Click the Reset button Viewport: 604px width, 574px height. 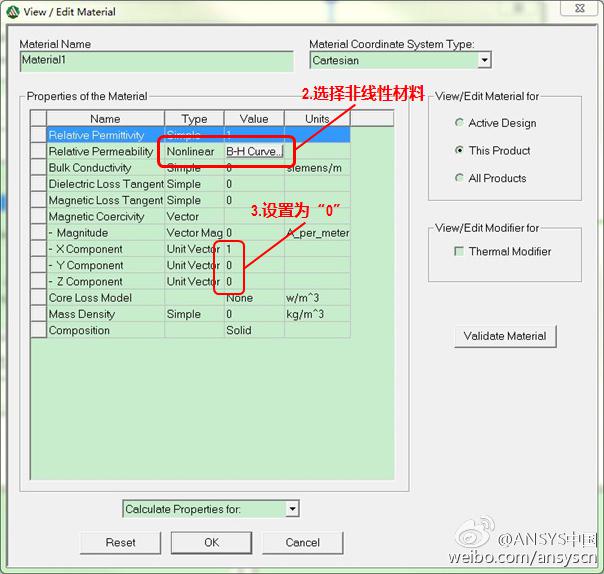(x=120, y=542)
